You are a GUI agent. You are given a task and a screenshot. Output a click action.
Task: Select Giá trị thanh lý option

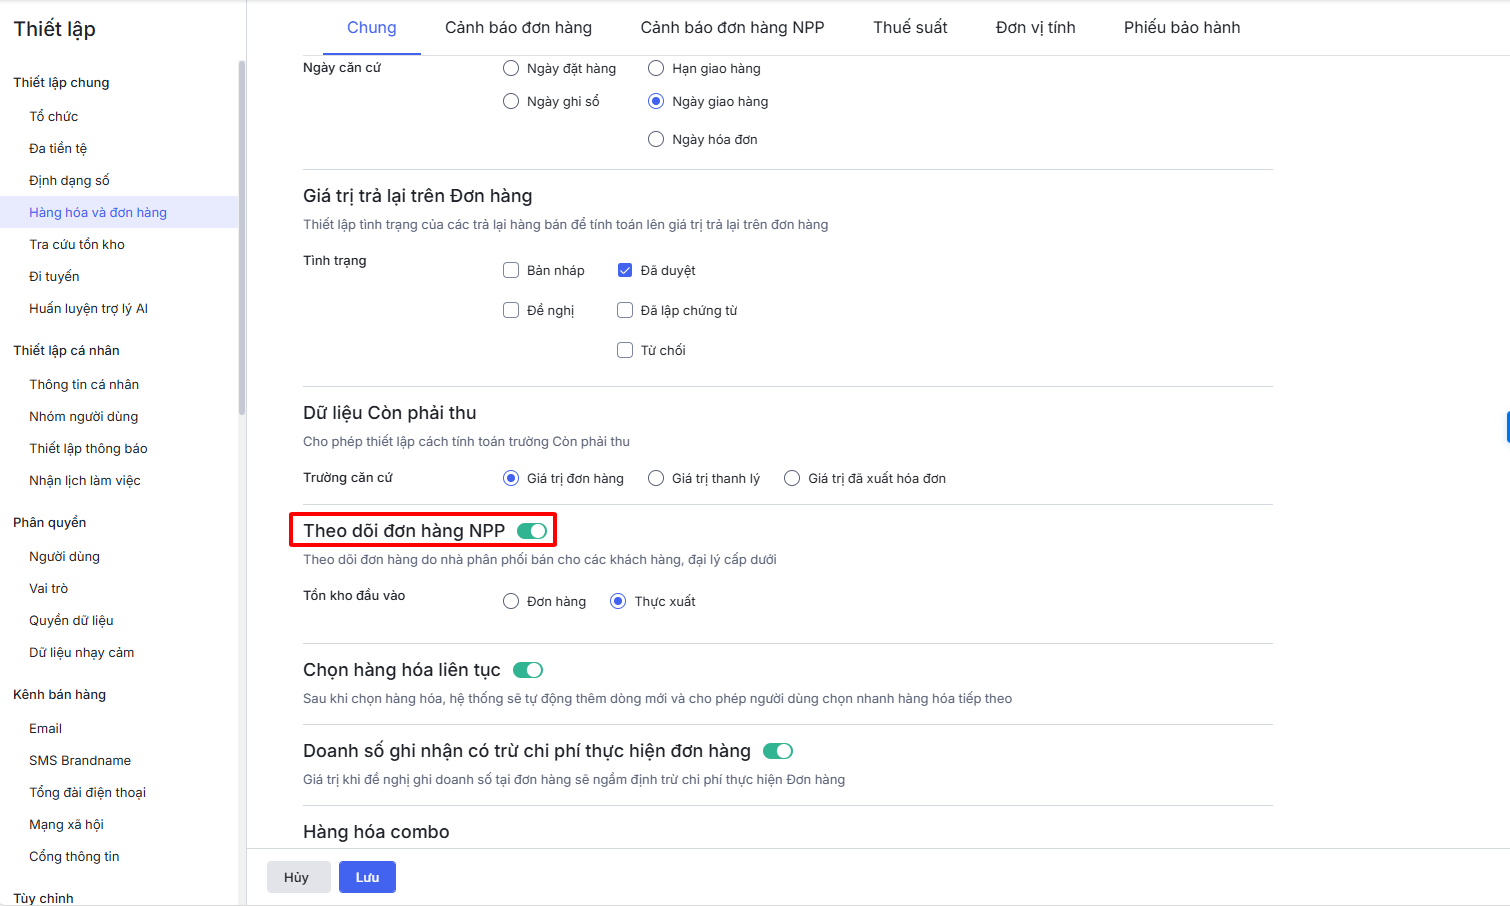click(x=656, y=478)
